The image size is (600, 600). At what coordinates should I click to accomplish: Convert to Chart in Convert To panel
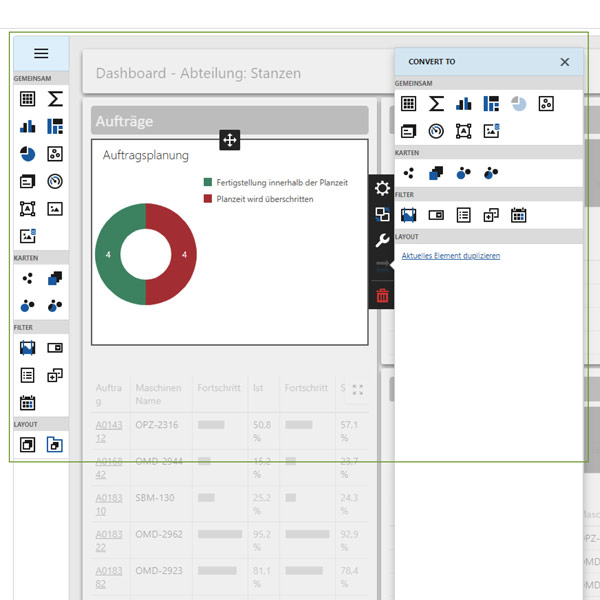click(x=464, y=104)
